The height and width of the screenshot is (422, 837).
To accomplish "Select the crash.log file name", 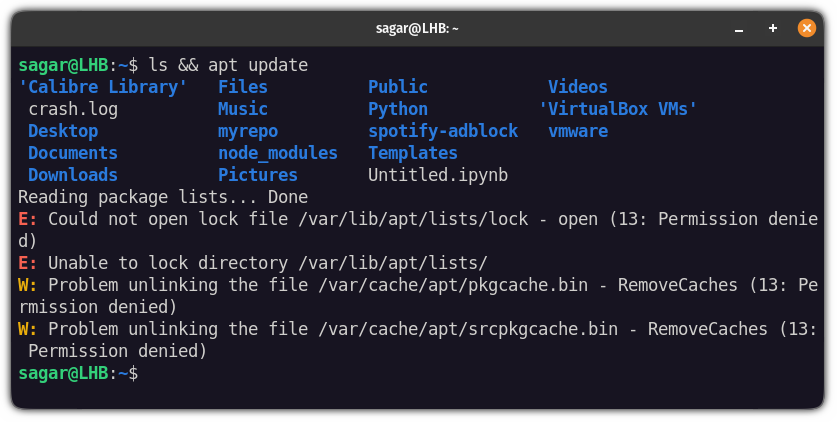I will coord(73,109).
